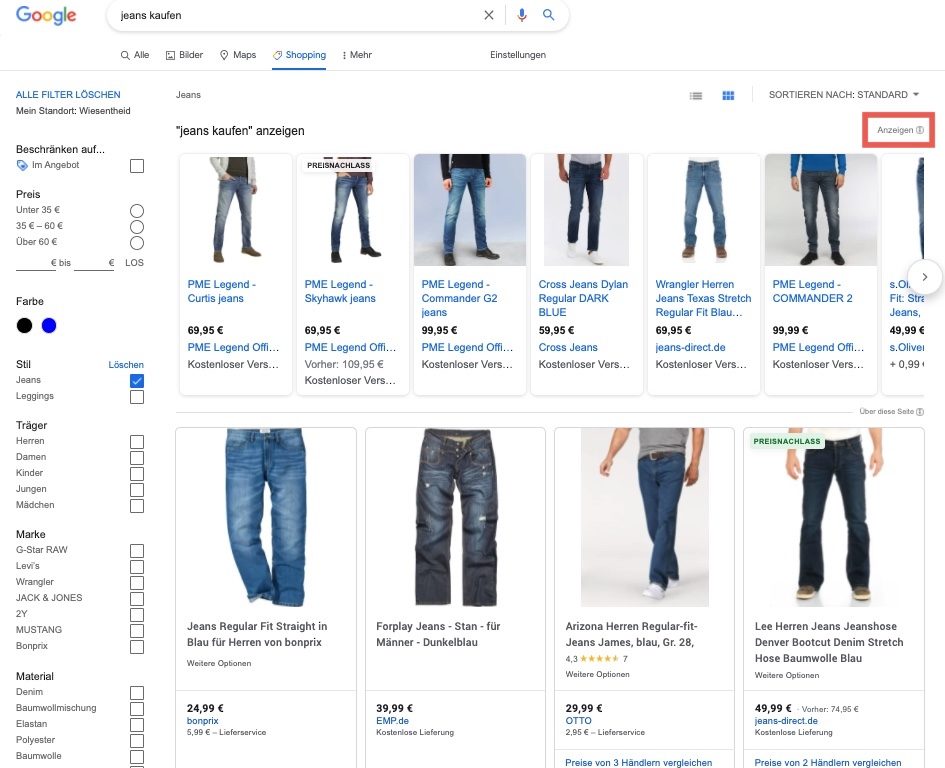Start voice search with the microphone icon
The height and width of the screenshot is (768, 945).
click(522, 15)
